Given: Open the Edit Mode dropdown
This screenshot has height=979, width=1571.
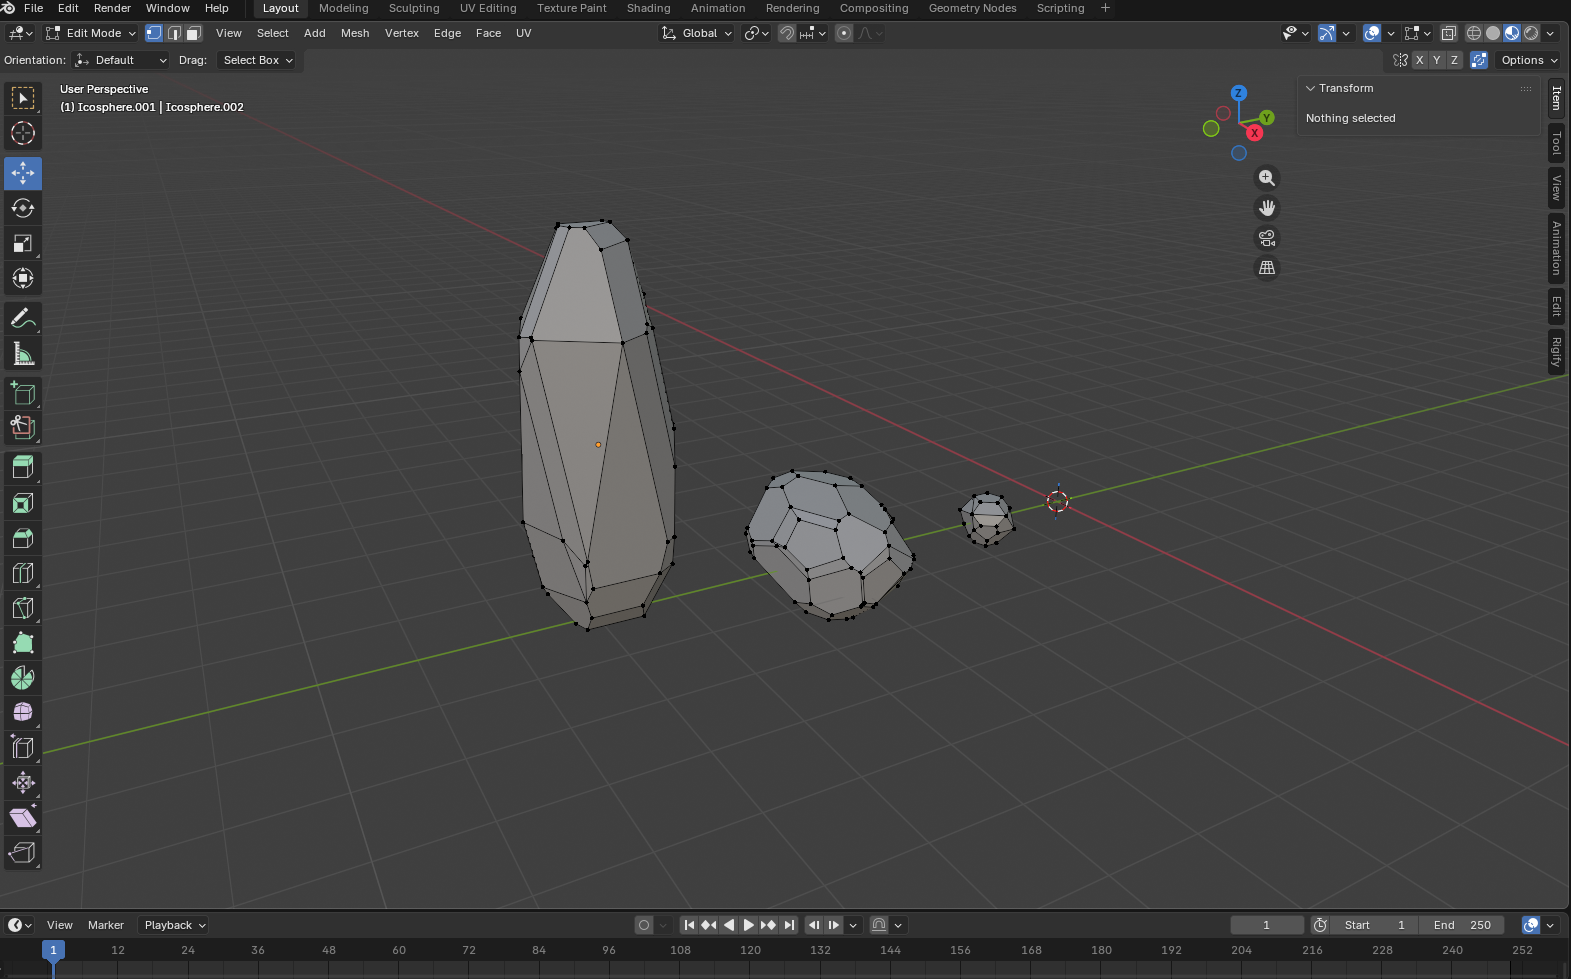Looking at the screenshot, I should 91,33.
